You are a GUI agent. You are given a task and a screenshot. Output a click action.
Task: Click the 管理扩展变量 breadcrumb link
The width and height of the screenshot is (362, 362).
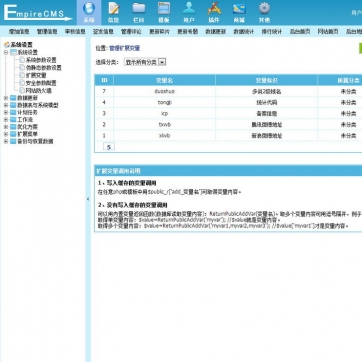(124, 48)
